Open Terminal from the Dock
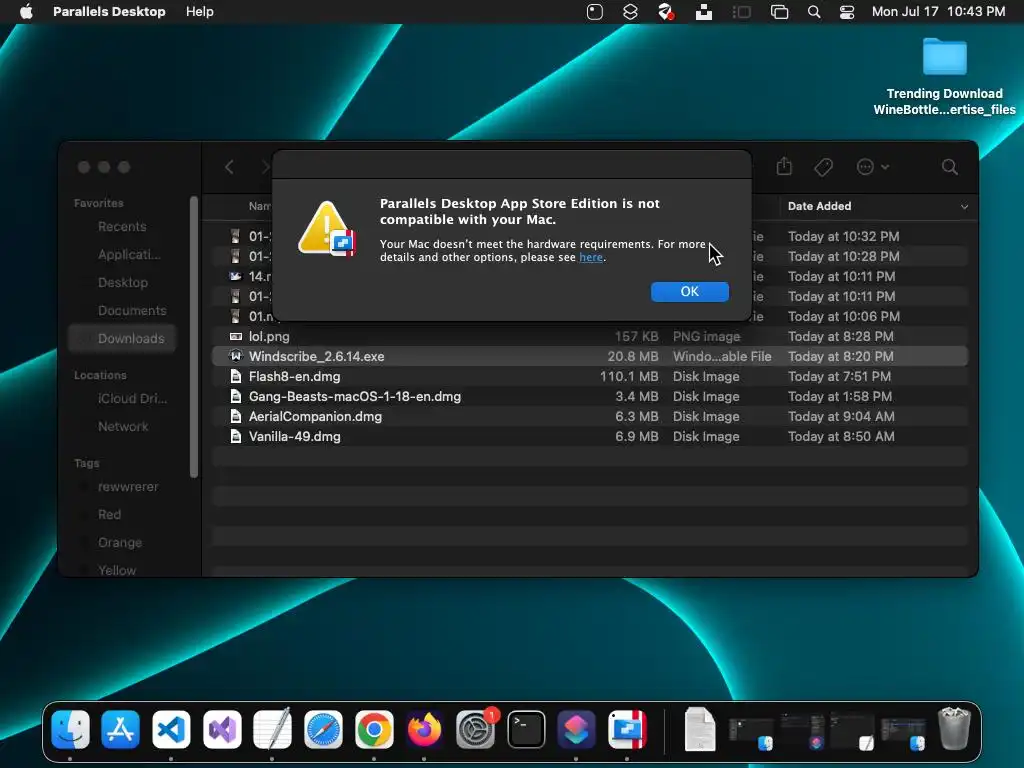The width and height of the screenshot is (1024, 768). click(526, 729)
